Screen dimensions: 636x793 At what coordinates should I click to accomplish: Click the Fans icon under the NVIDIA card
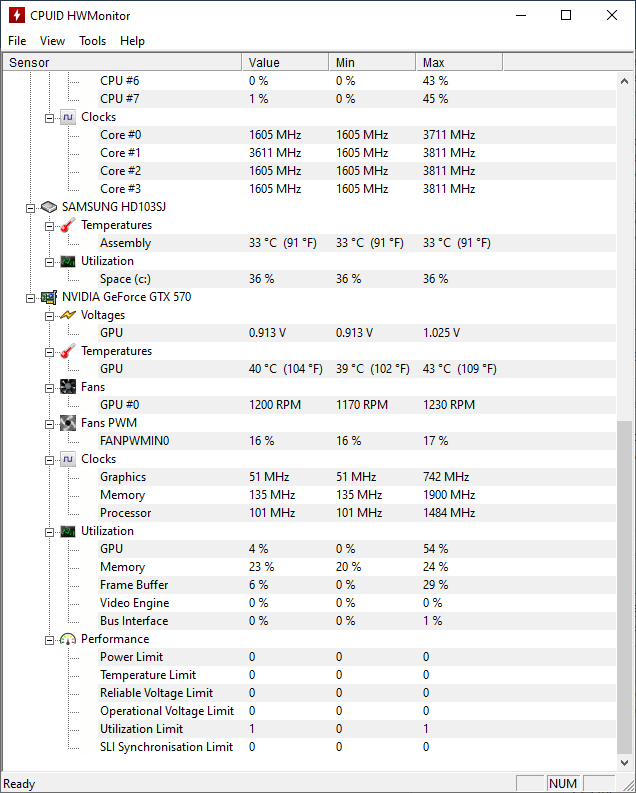coord(68,387)
